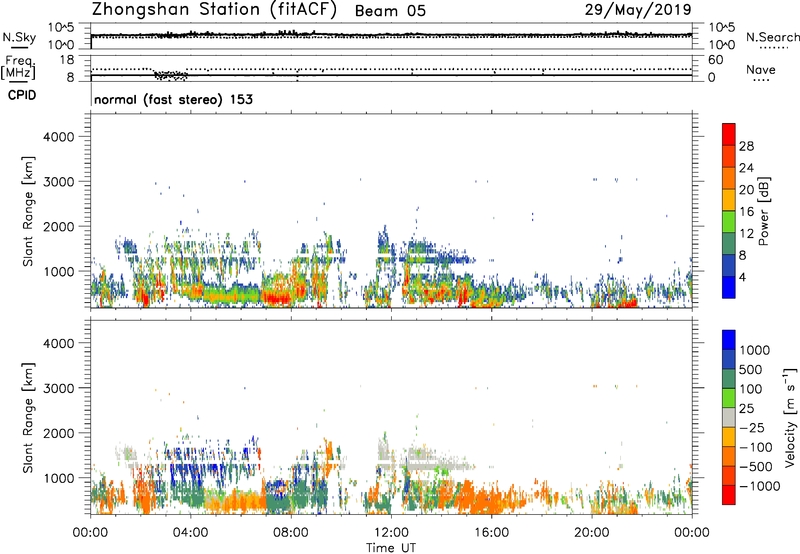Click the 'Freq. [MHz]' axis label
The image size is (800, 554).
tap(19, 67)
